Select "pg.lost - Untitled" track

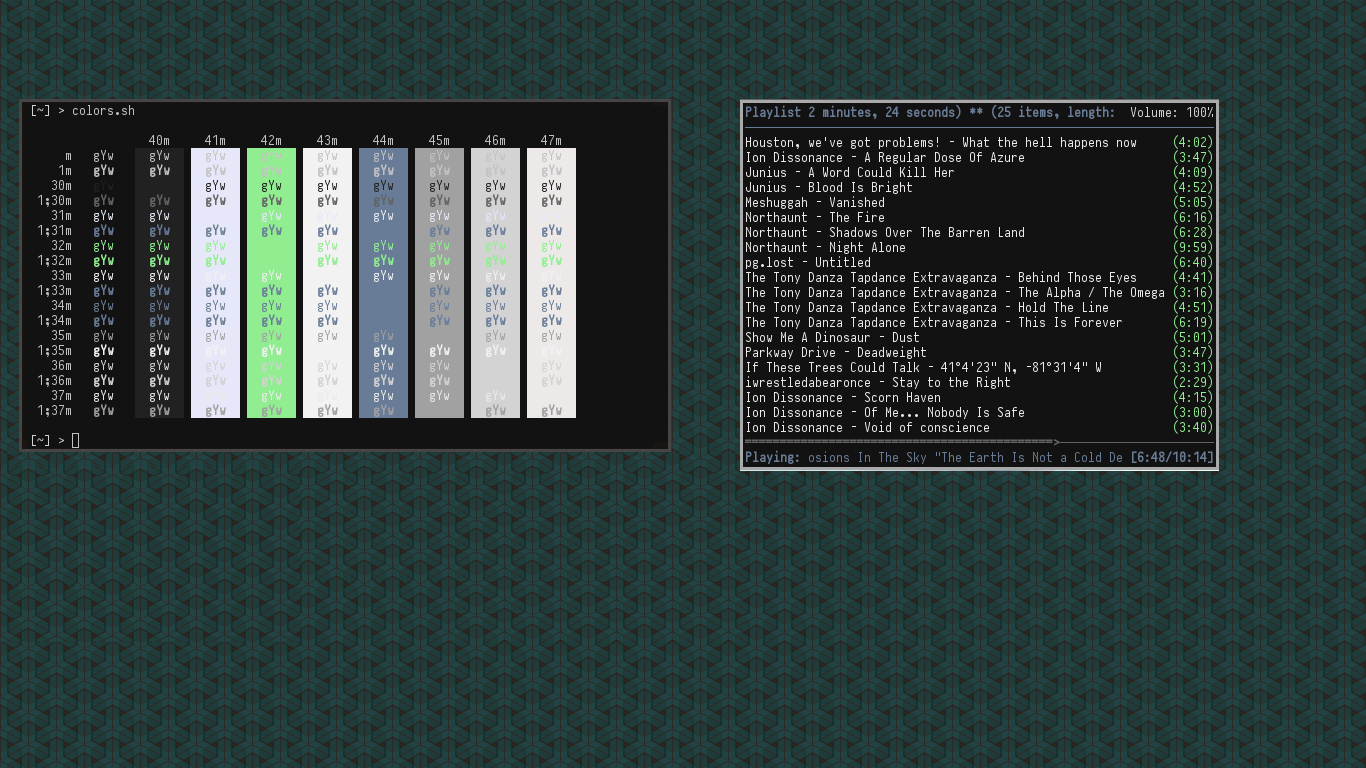point(979,263)
